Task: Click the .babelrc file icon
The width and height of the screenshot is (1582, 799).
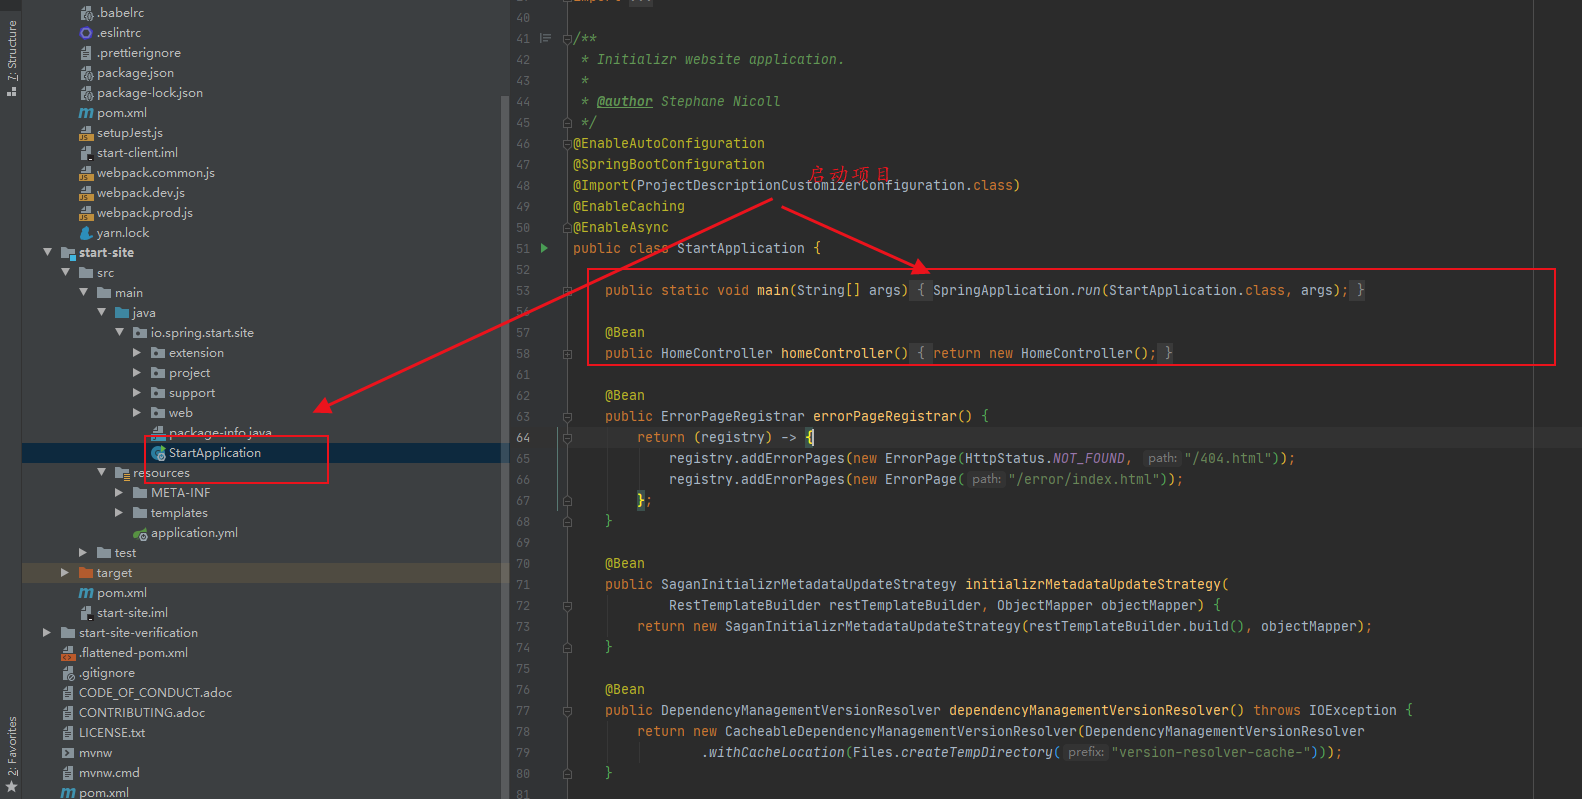Action: point(86,13)
